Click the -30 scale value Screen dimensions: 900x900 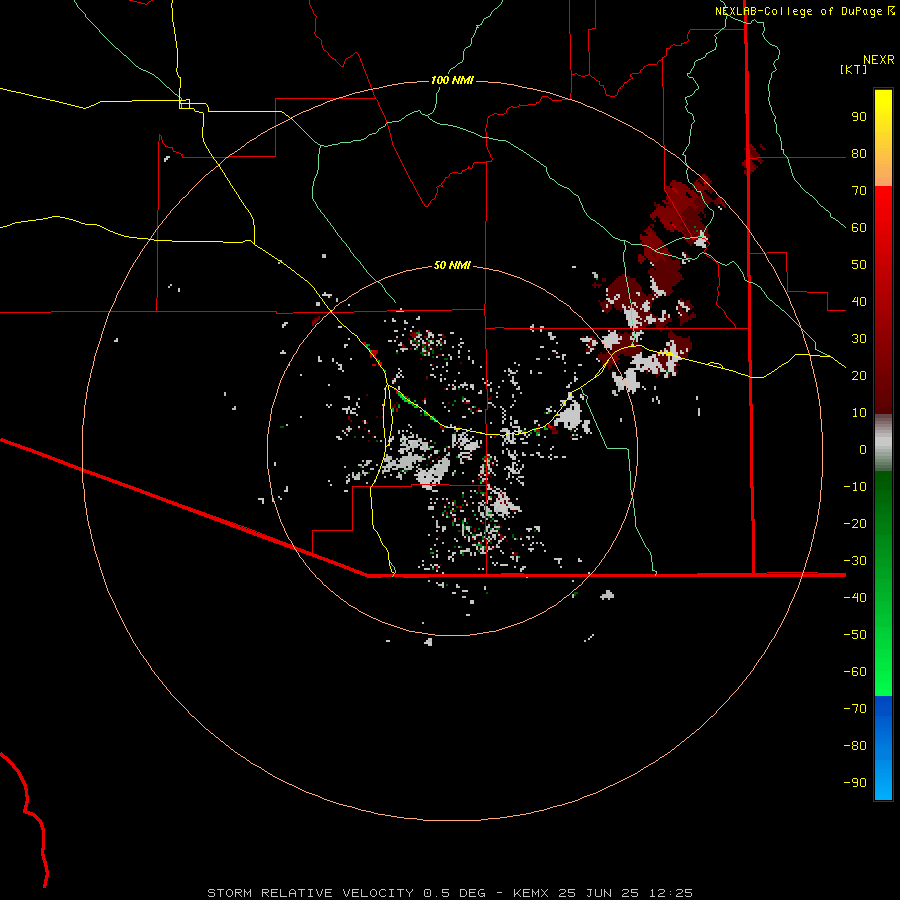(855, 561)
